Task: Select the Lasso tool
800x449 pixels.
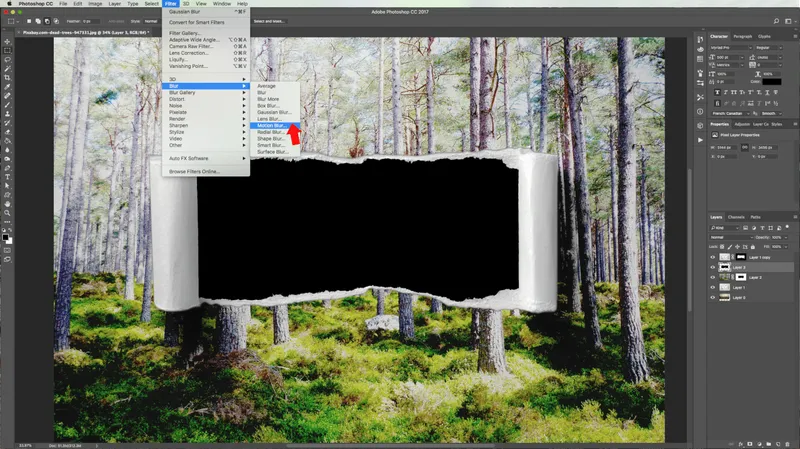Action: (7, 60)
